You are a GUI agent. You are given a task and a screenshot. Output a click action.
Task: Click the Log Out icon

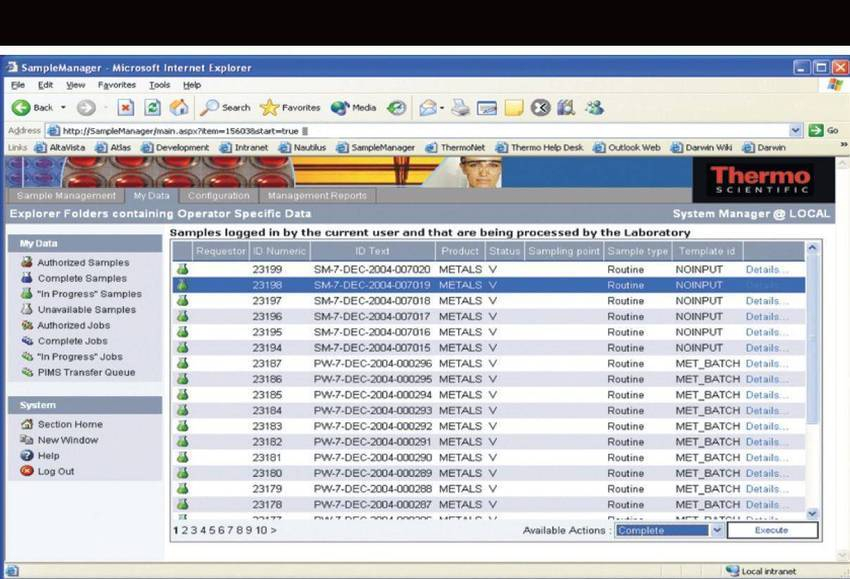27,472
